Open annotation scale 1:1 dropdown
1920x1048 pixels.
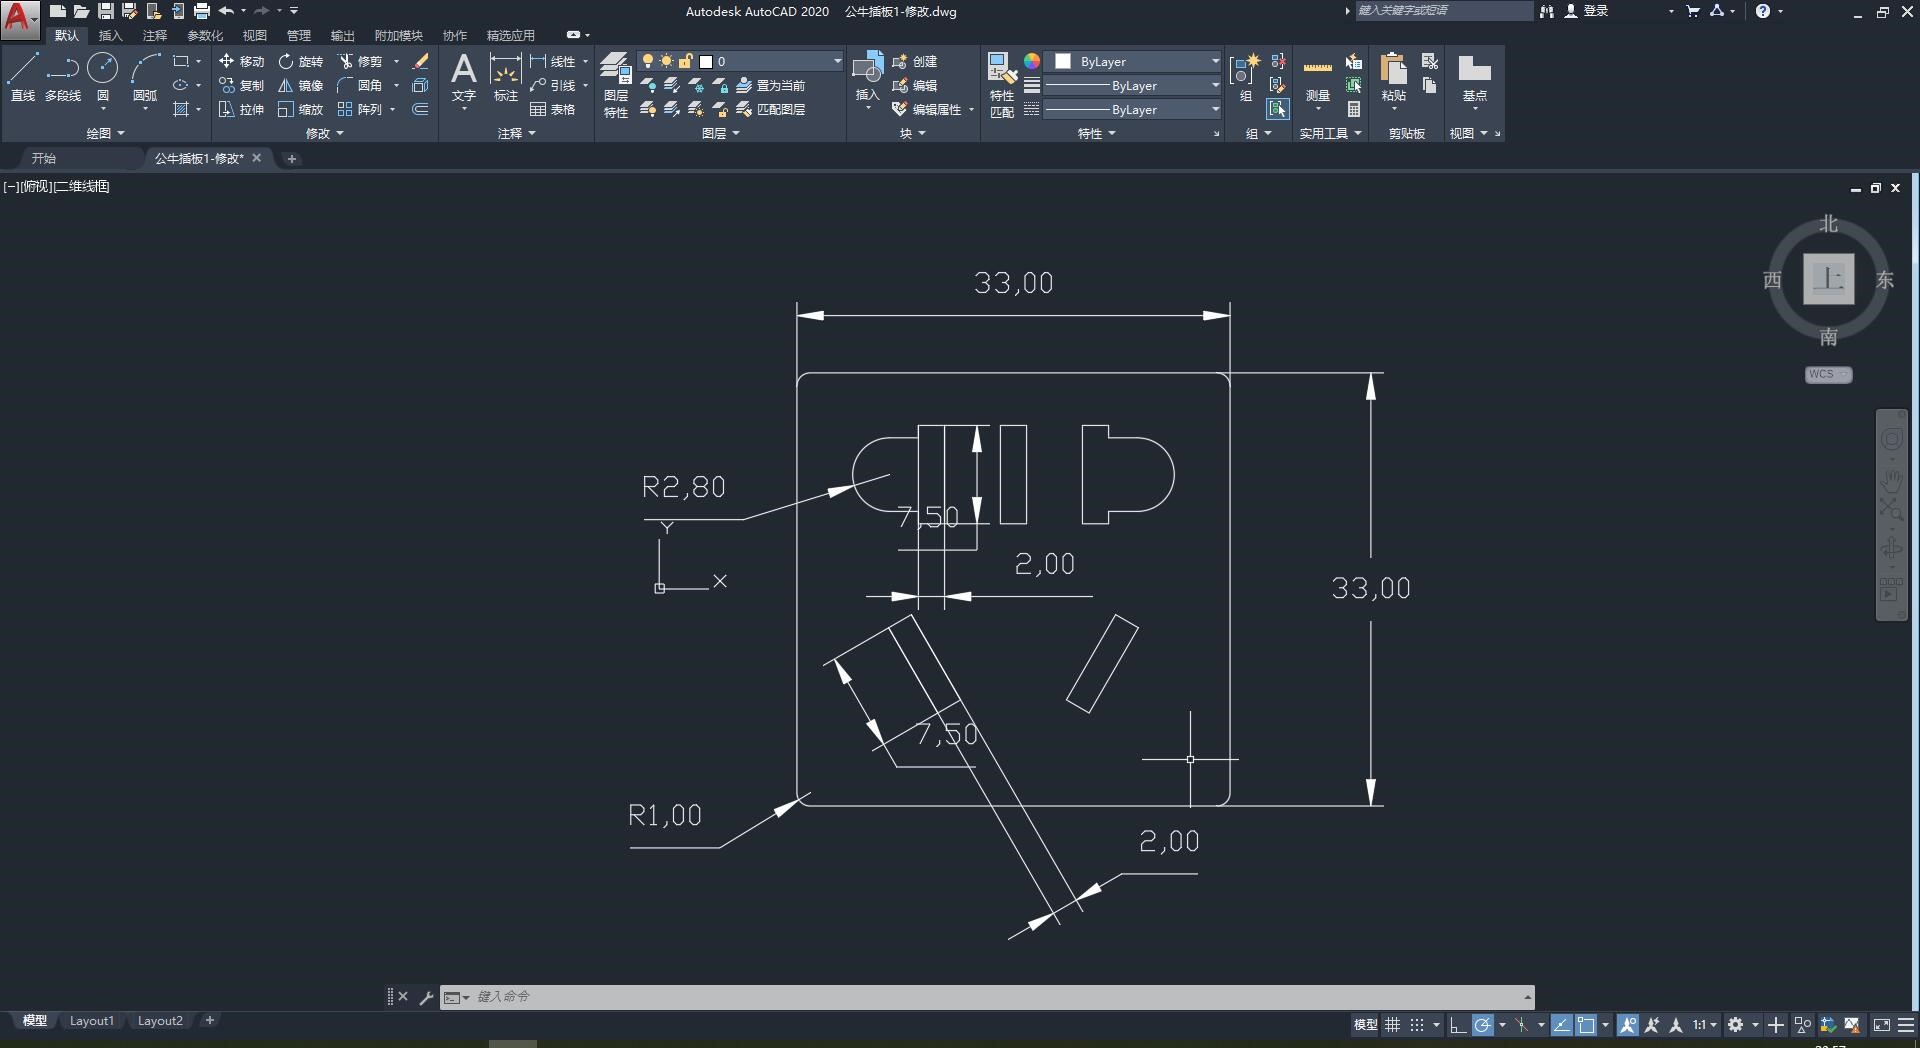click(1705, 1025)
